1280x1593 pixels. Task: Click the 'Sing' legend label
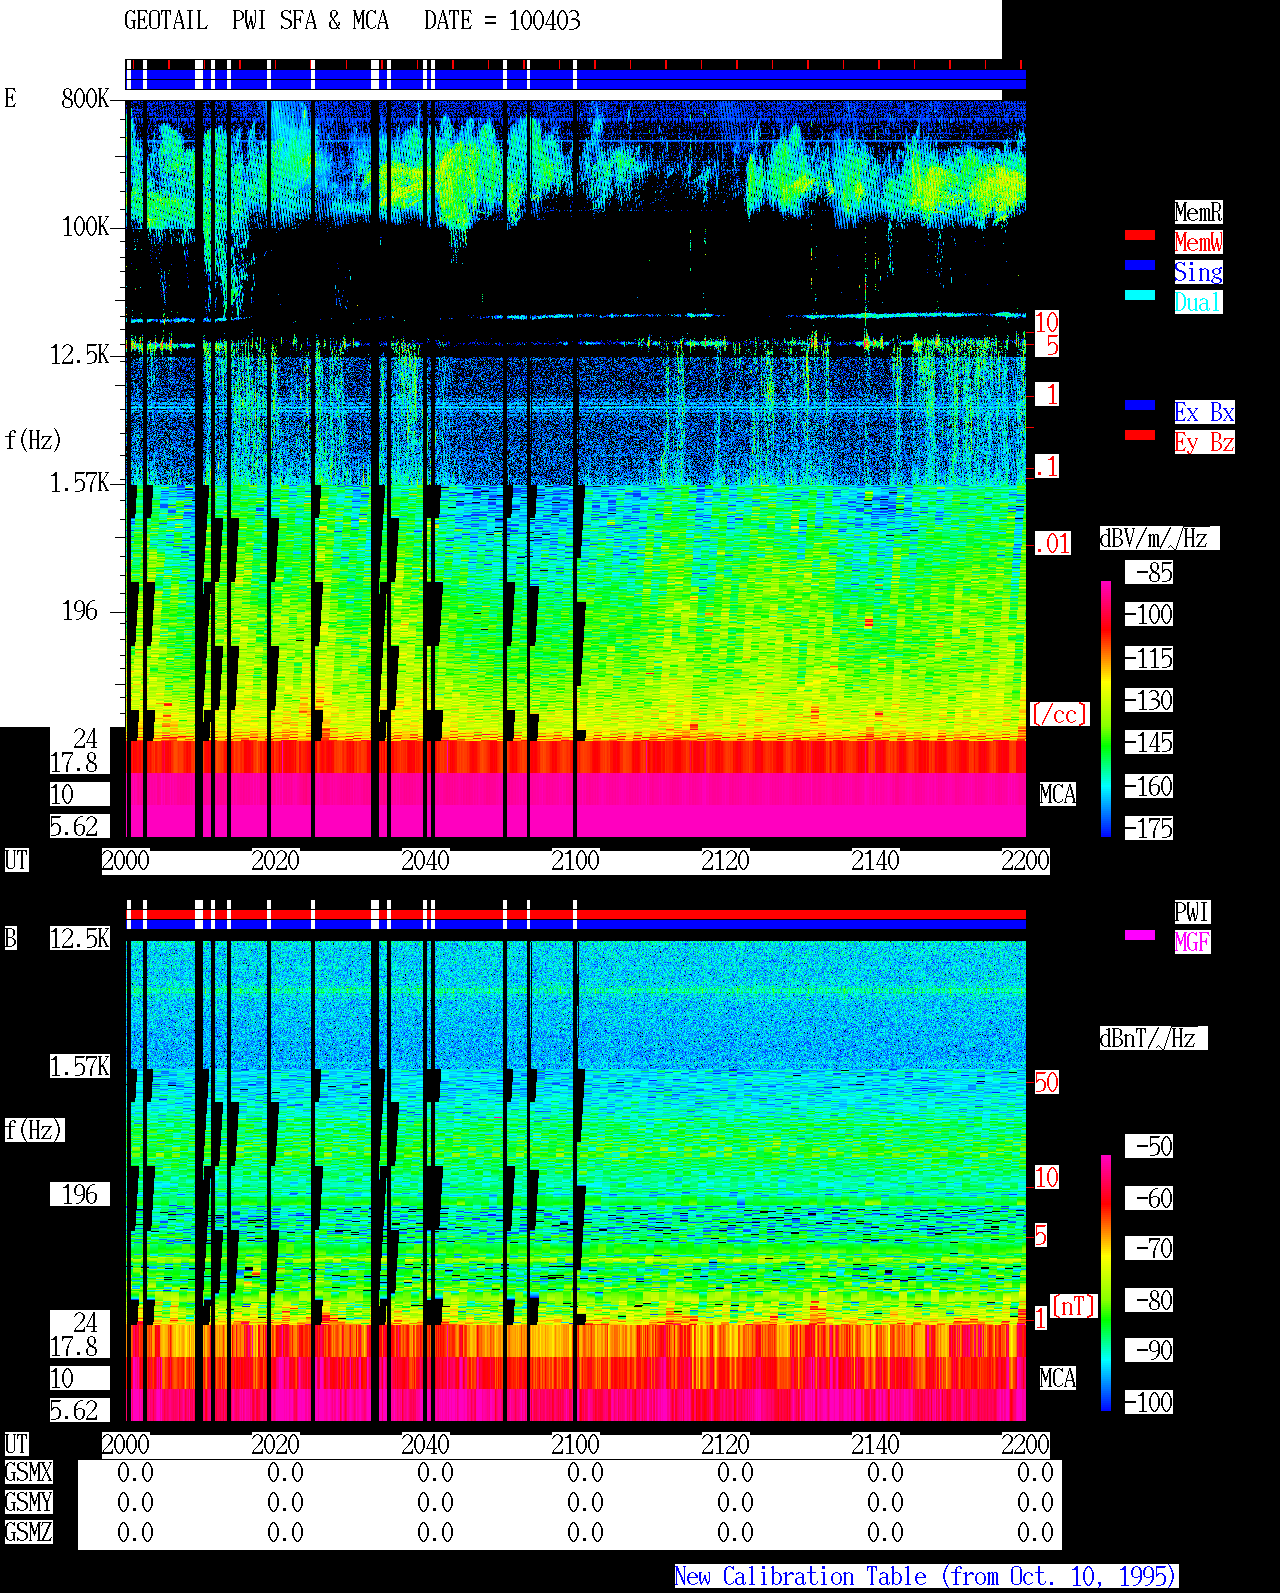point(1198,272)
